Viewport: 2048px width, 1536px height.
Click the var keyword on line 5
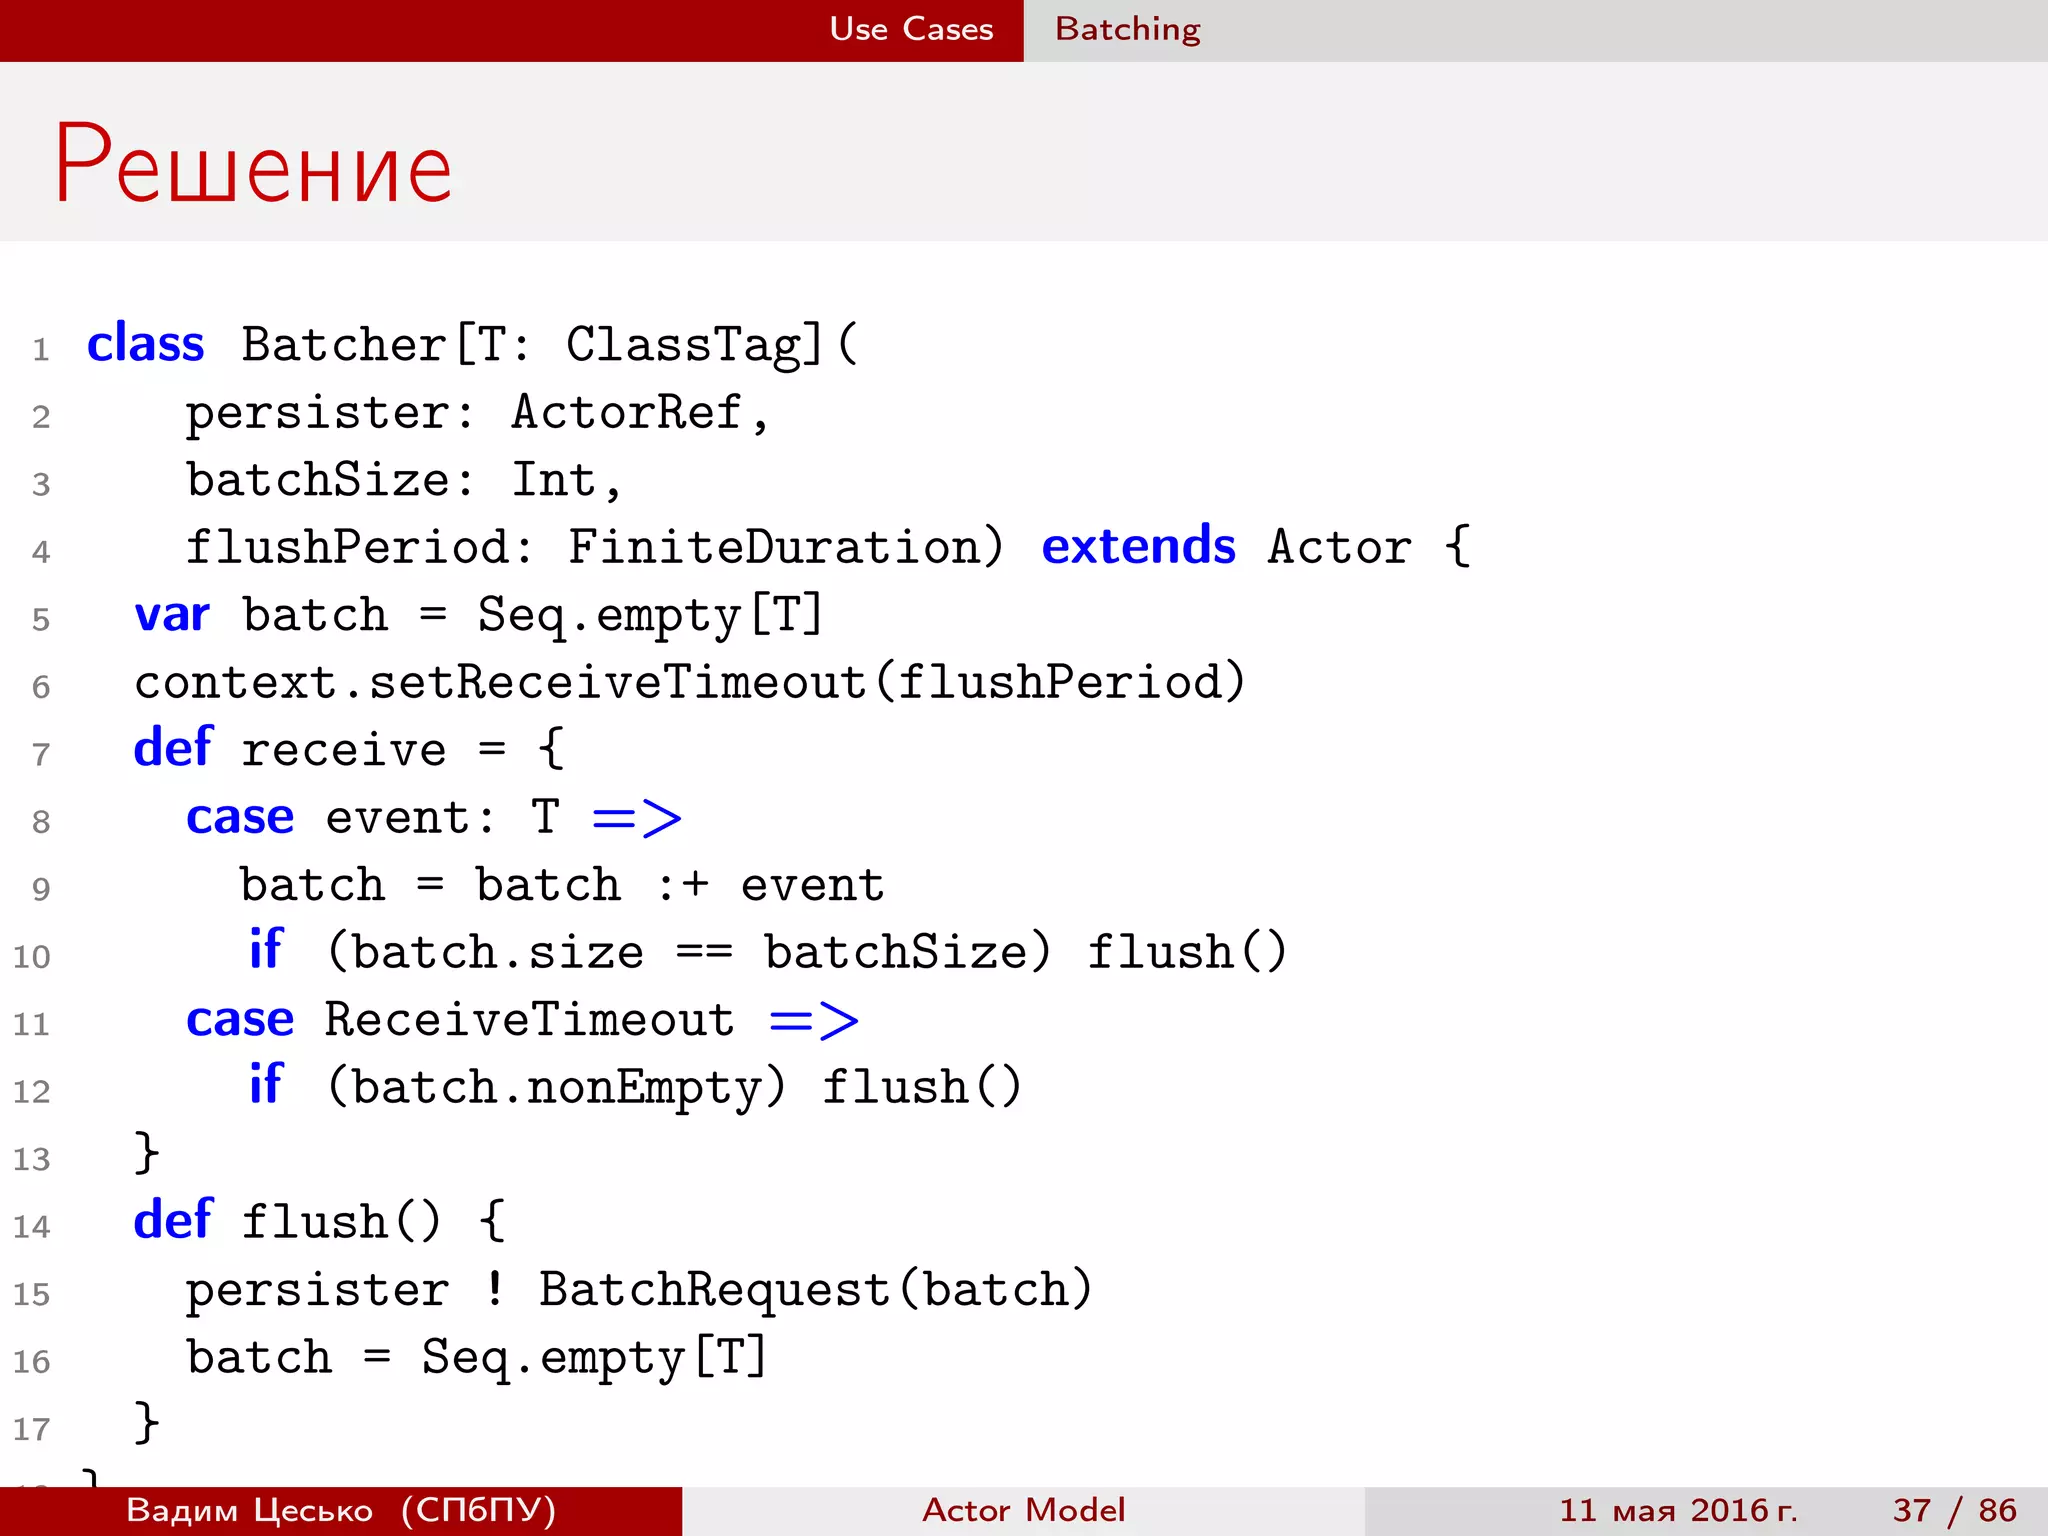[x=172, y=615]
